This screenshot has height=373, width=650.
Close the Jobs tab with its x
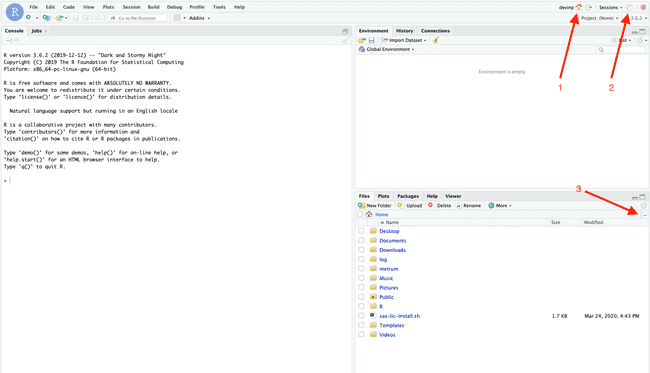tap(46, 31)
